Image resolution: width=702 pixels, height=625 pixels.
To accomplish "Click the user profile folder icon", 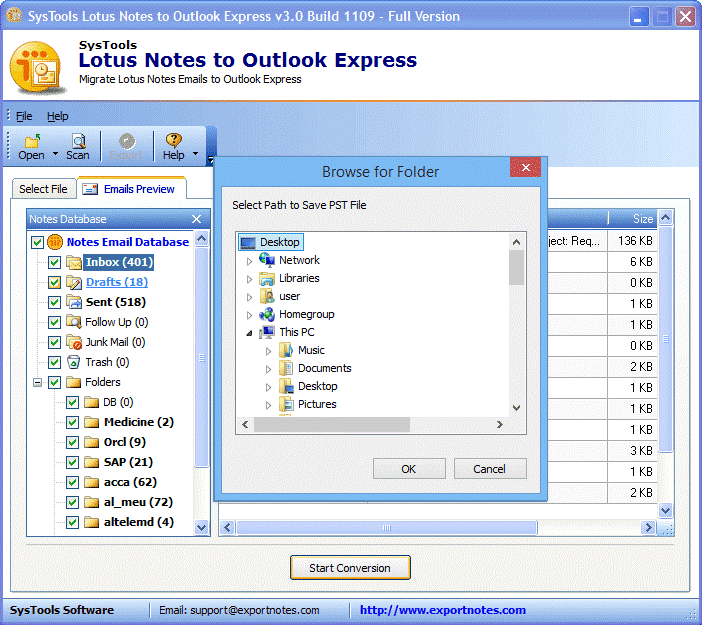I will click(267, 296).
